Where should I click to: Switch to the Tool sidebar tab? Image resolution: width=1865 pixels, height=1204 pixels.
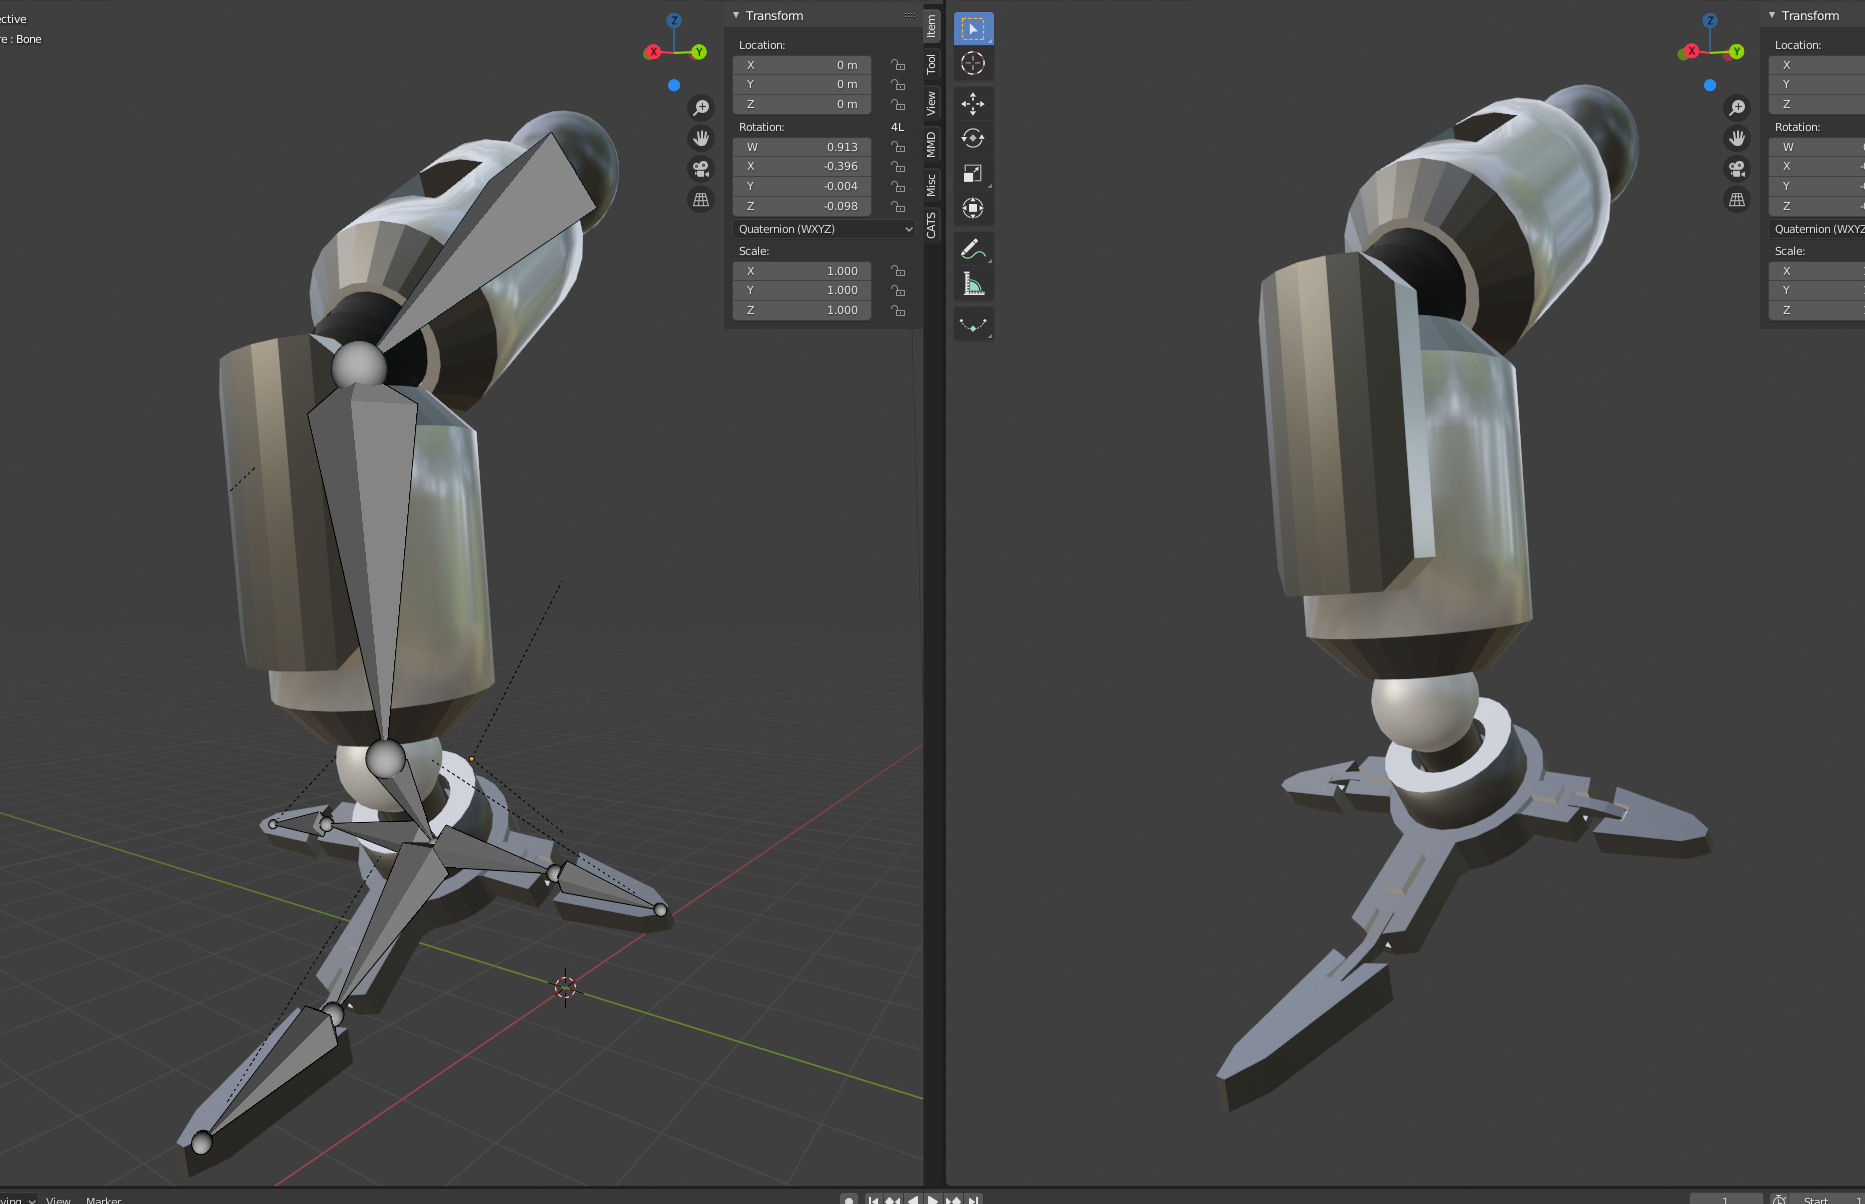tap(931, 64)
